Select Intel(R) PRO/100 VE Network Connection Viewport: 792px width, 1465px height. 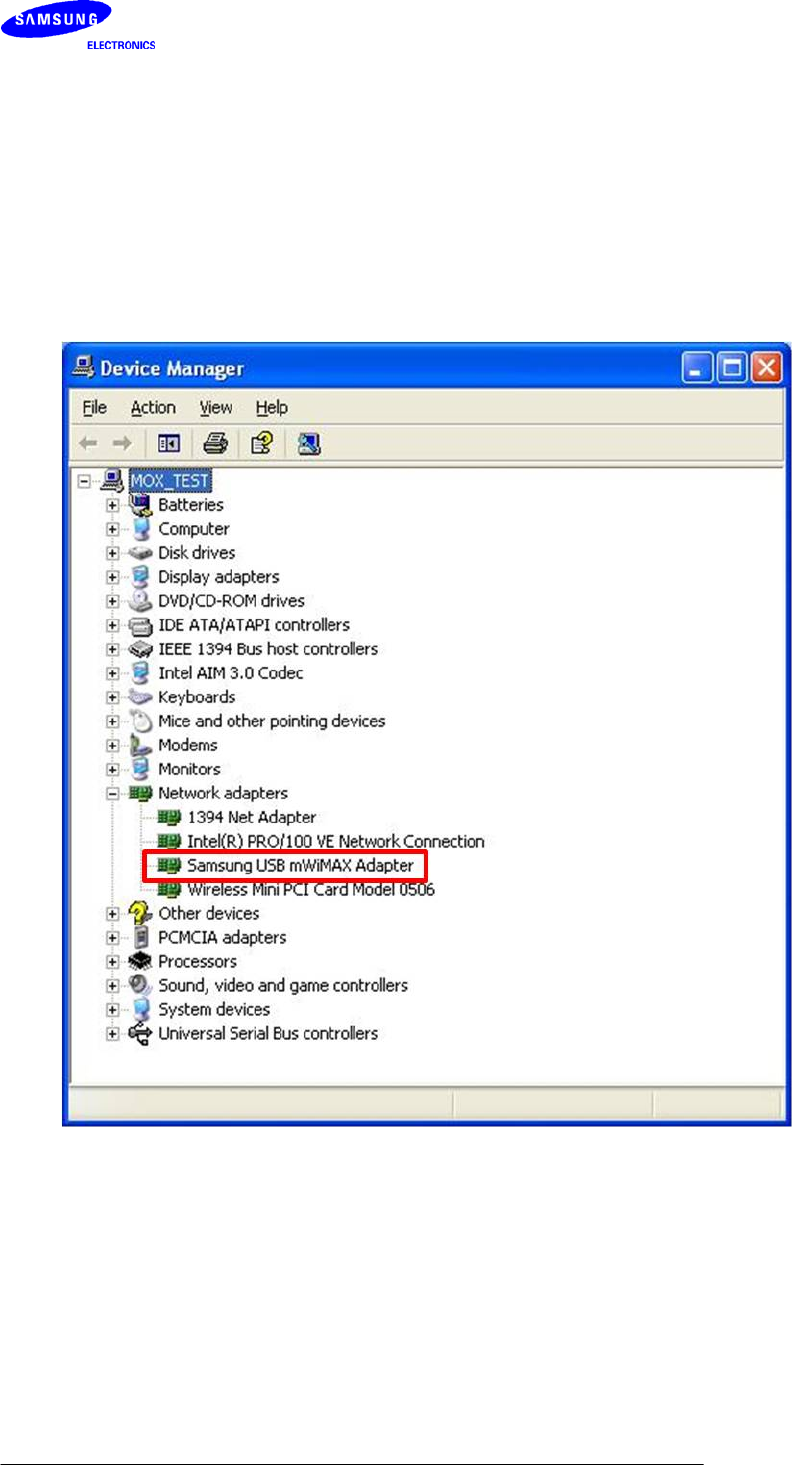[335, 841]
